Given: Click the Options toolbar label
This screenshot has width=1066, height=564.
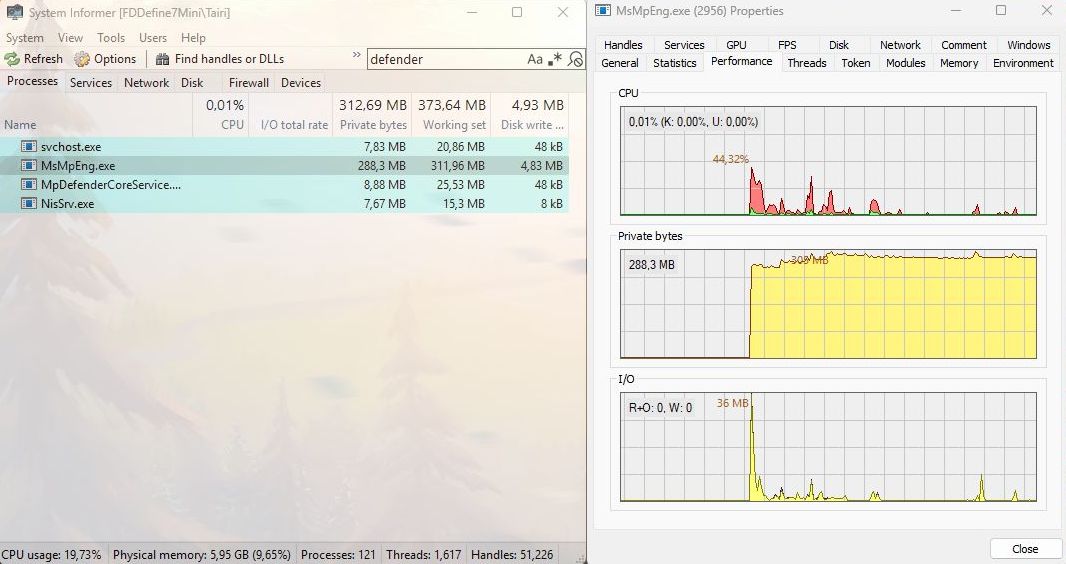Looking at the screenshot, I should click(115, 59).
